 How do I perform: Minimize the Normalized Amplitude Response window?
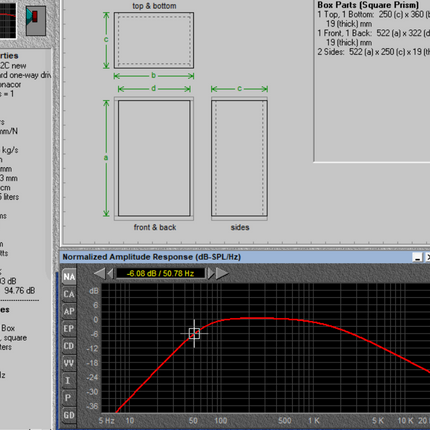417,257
